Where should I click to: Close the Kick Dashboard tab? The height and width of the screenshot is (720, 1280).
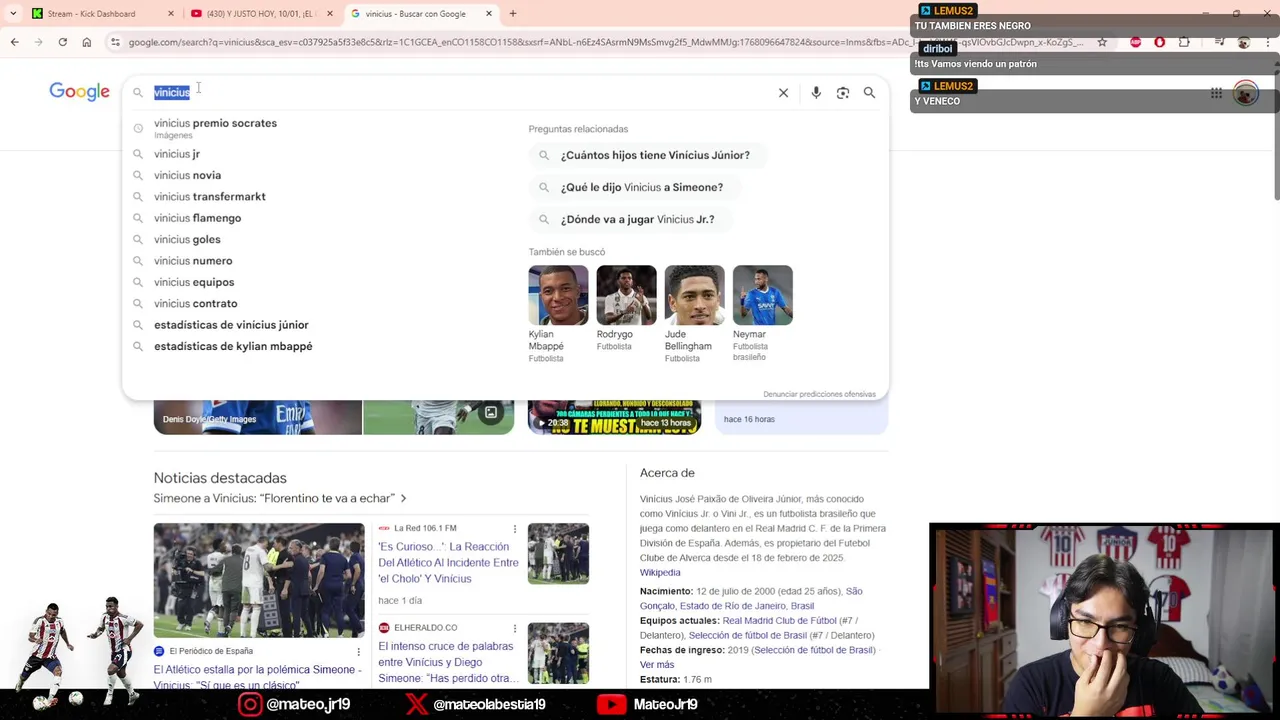point(170,14)
